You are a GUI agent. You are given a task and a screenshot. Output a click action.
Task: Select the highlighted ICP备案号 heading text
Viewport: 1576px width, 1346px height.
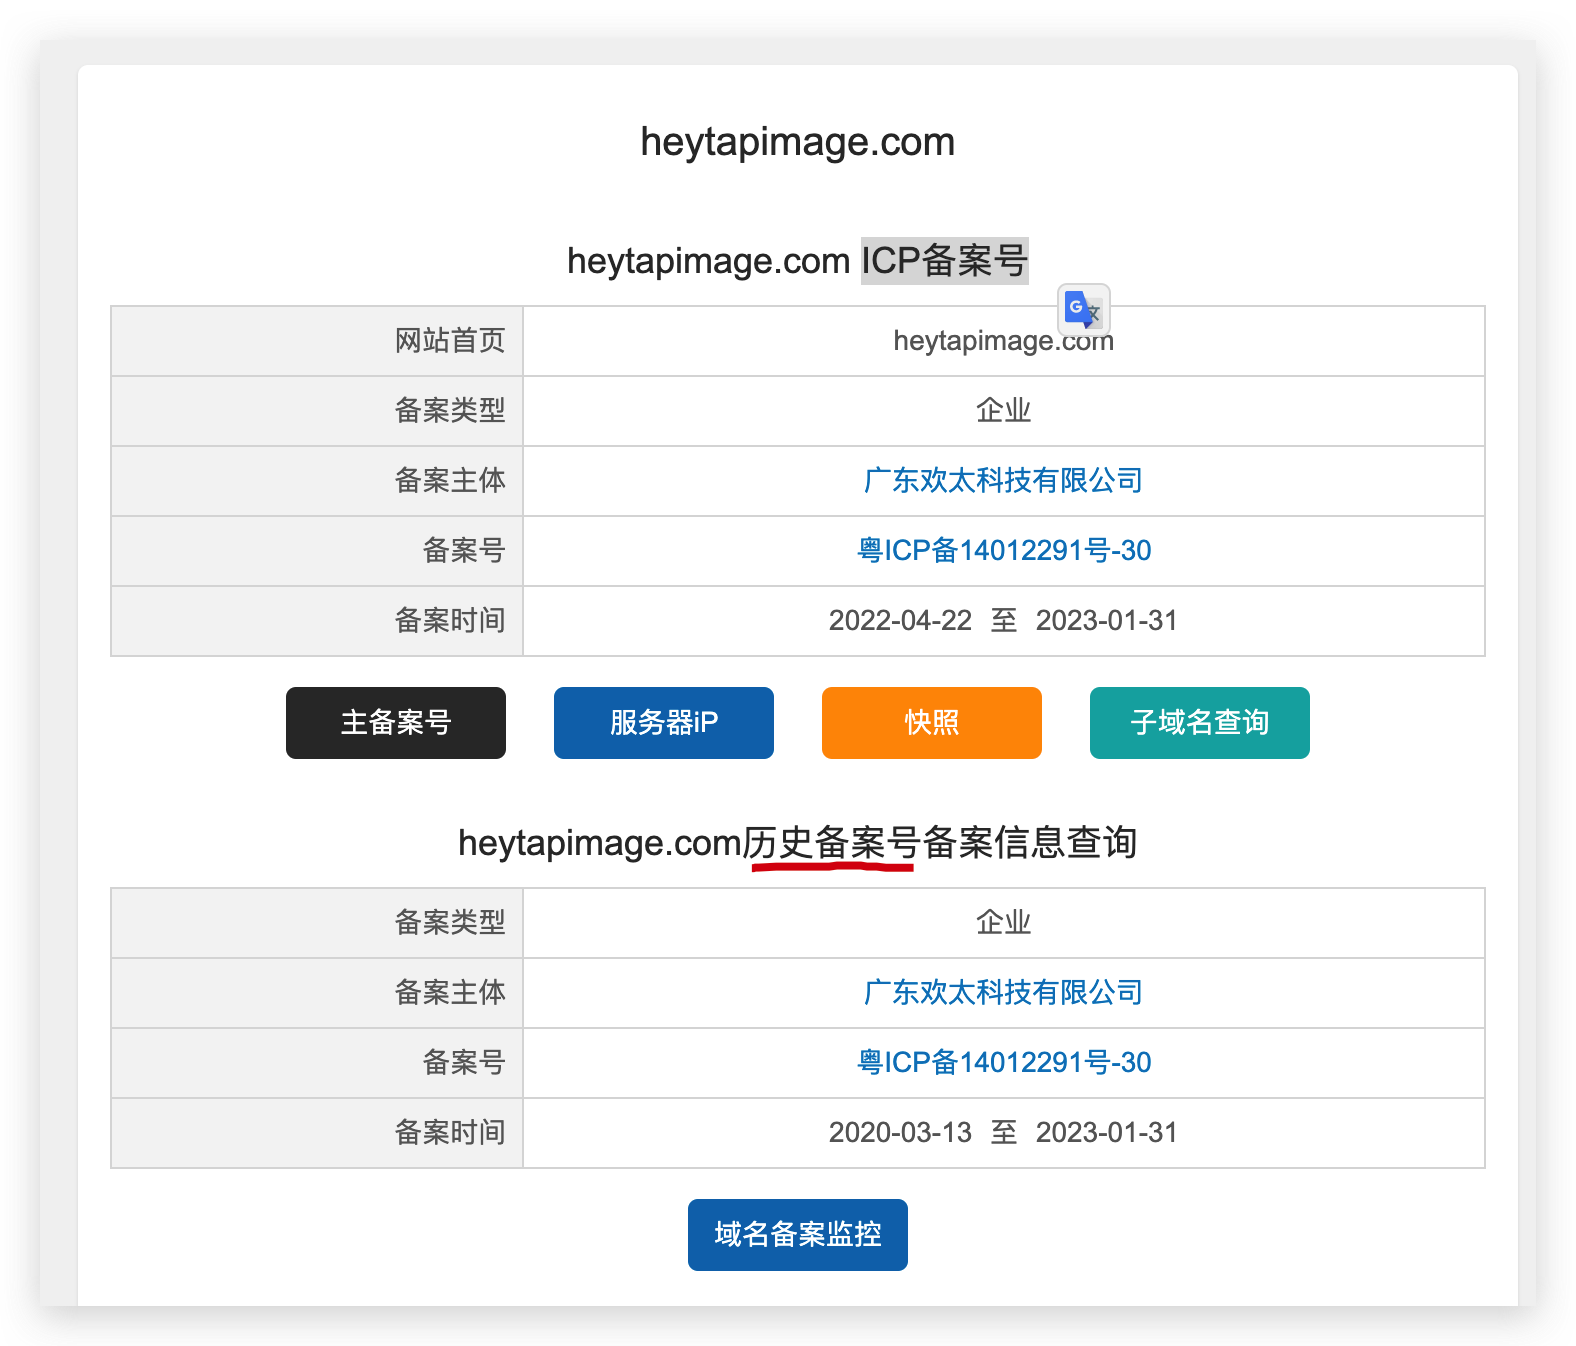[945, 261]
